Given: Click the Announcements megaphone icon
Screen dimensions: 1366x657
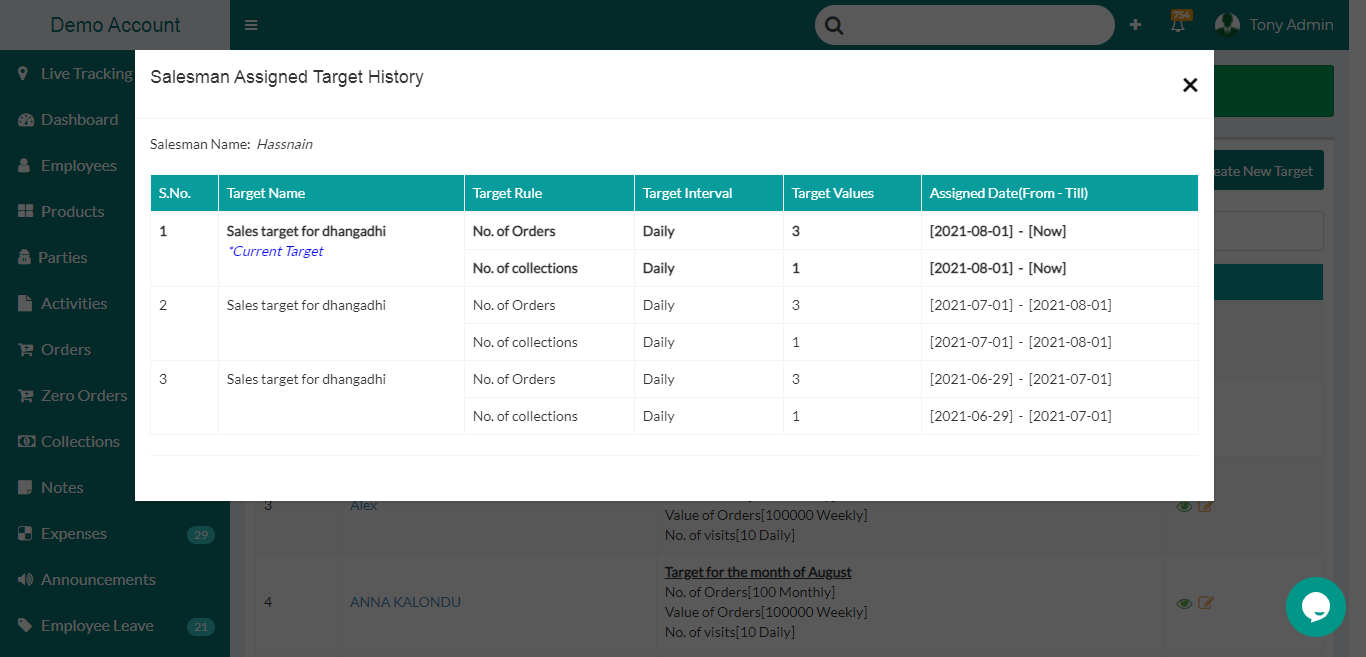Looking at the screenshot, I should coord(26,580).
